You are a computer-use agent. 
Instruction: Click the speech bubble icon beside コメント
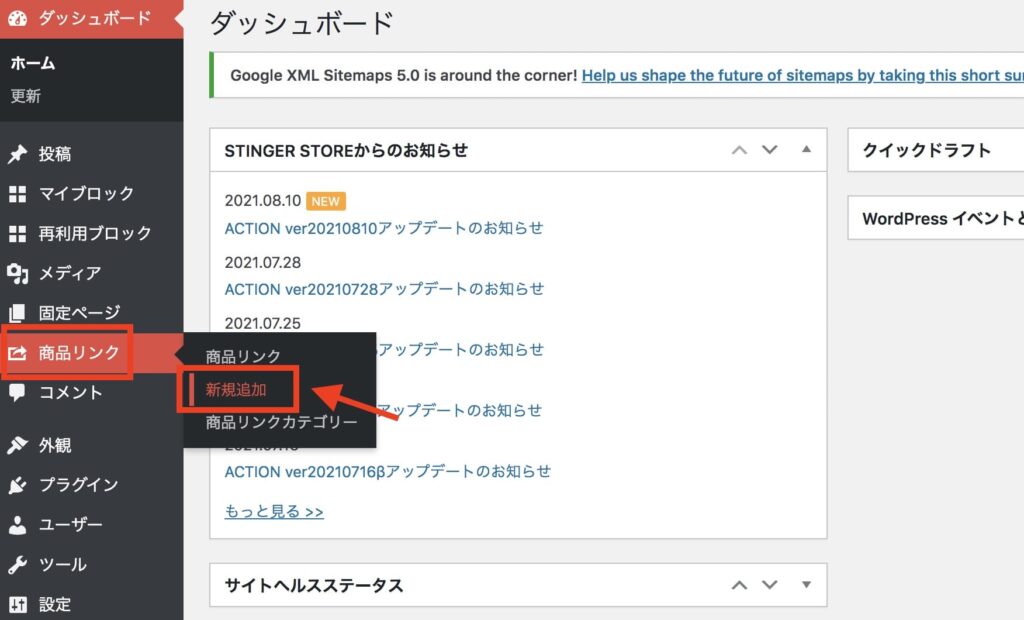click(18, 393)
